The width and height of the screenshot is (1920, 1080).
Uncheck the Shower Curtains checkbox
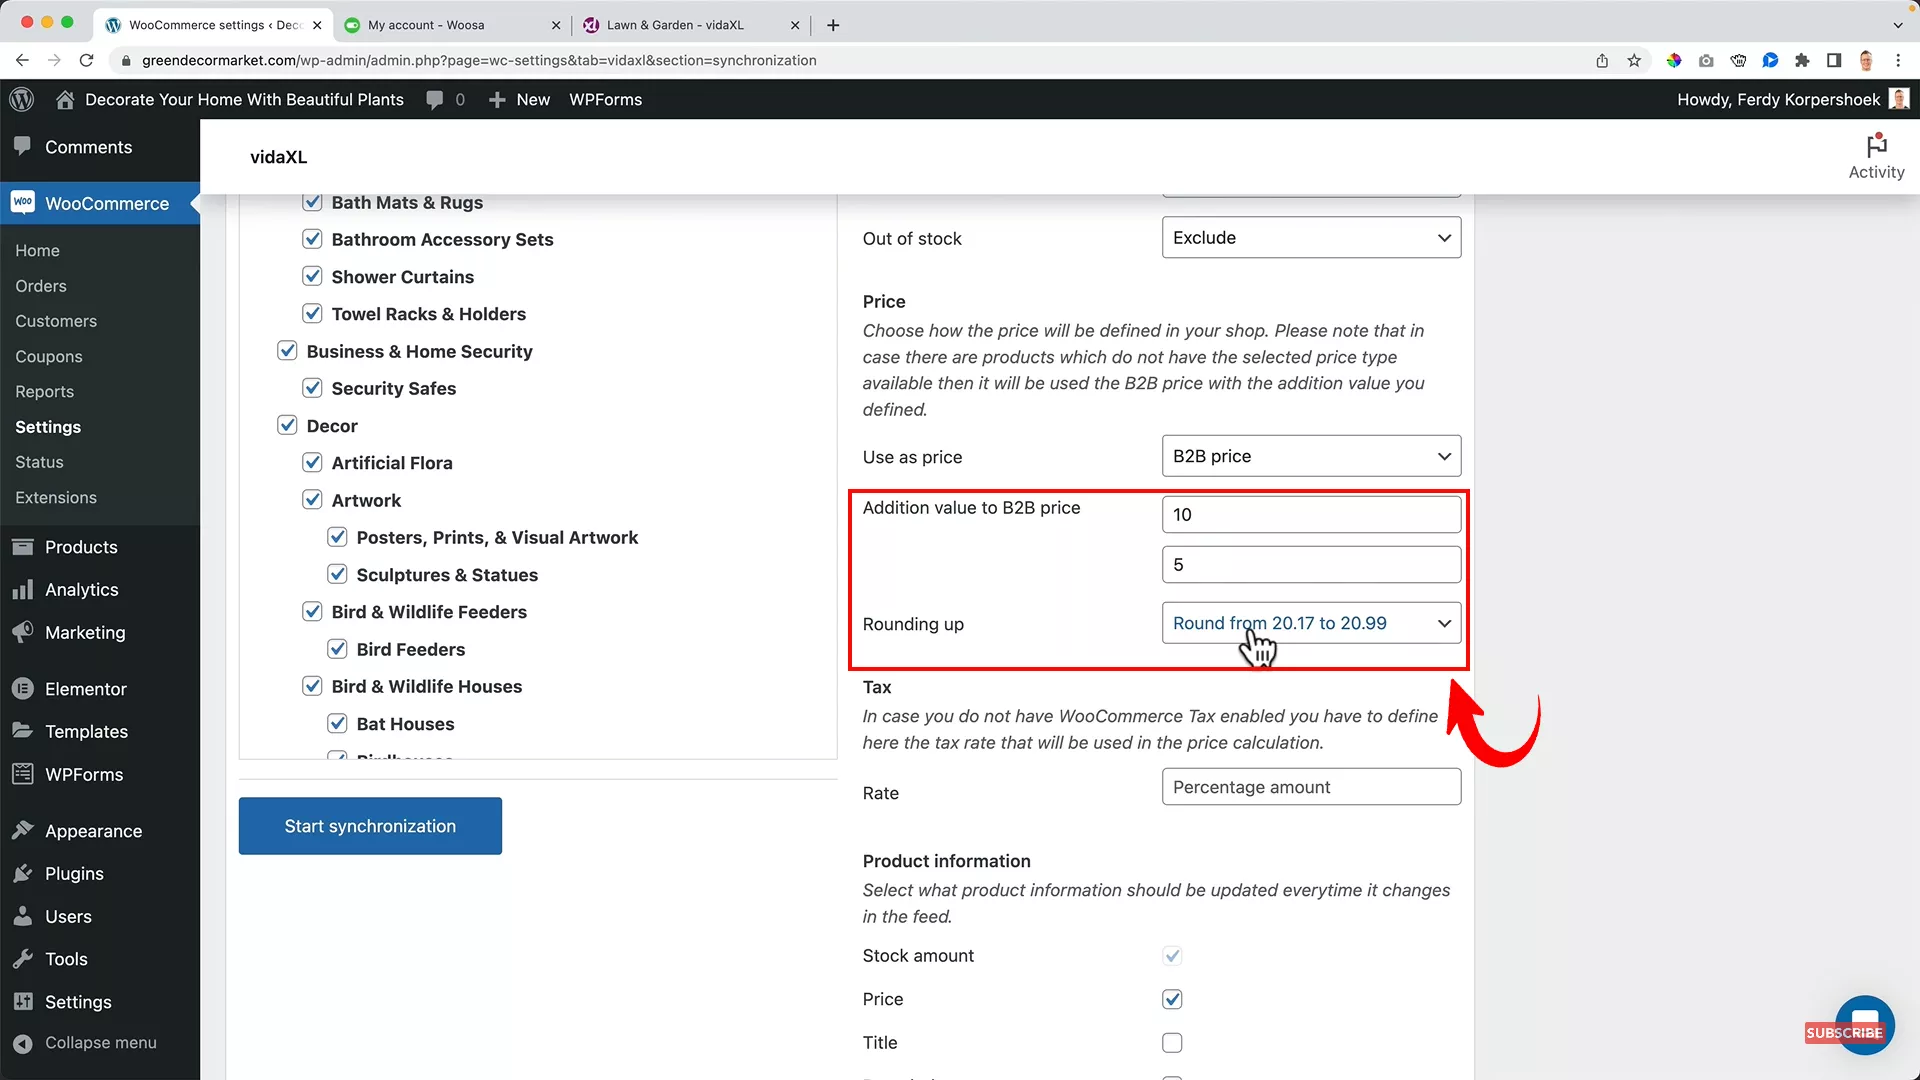pos(312,276)
